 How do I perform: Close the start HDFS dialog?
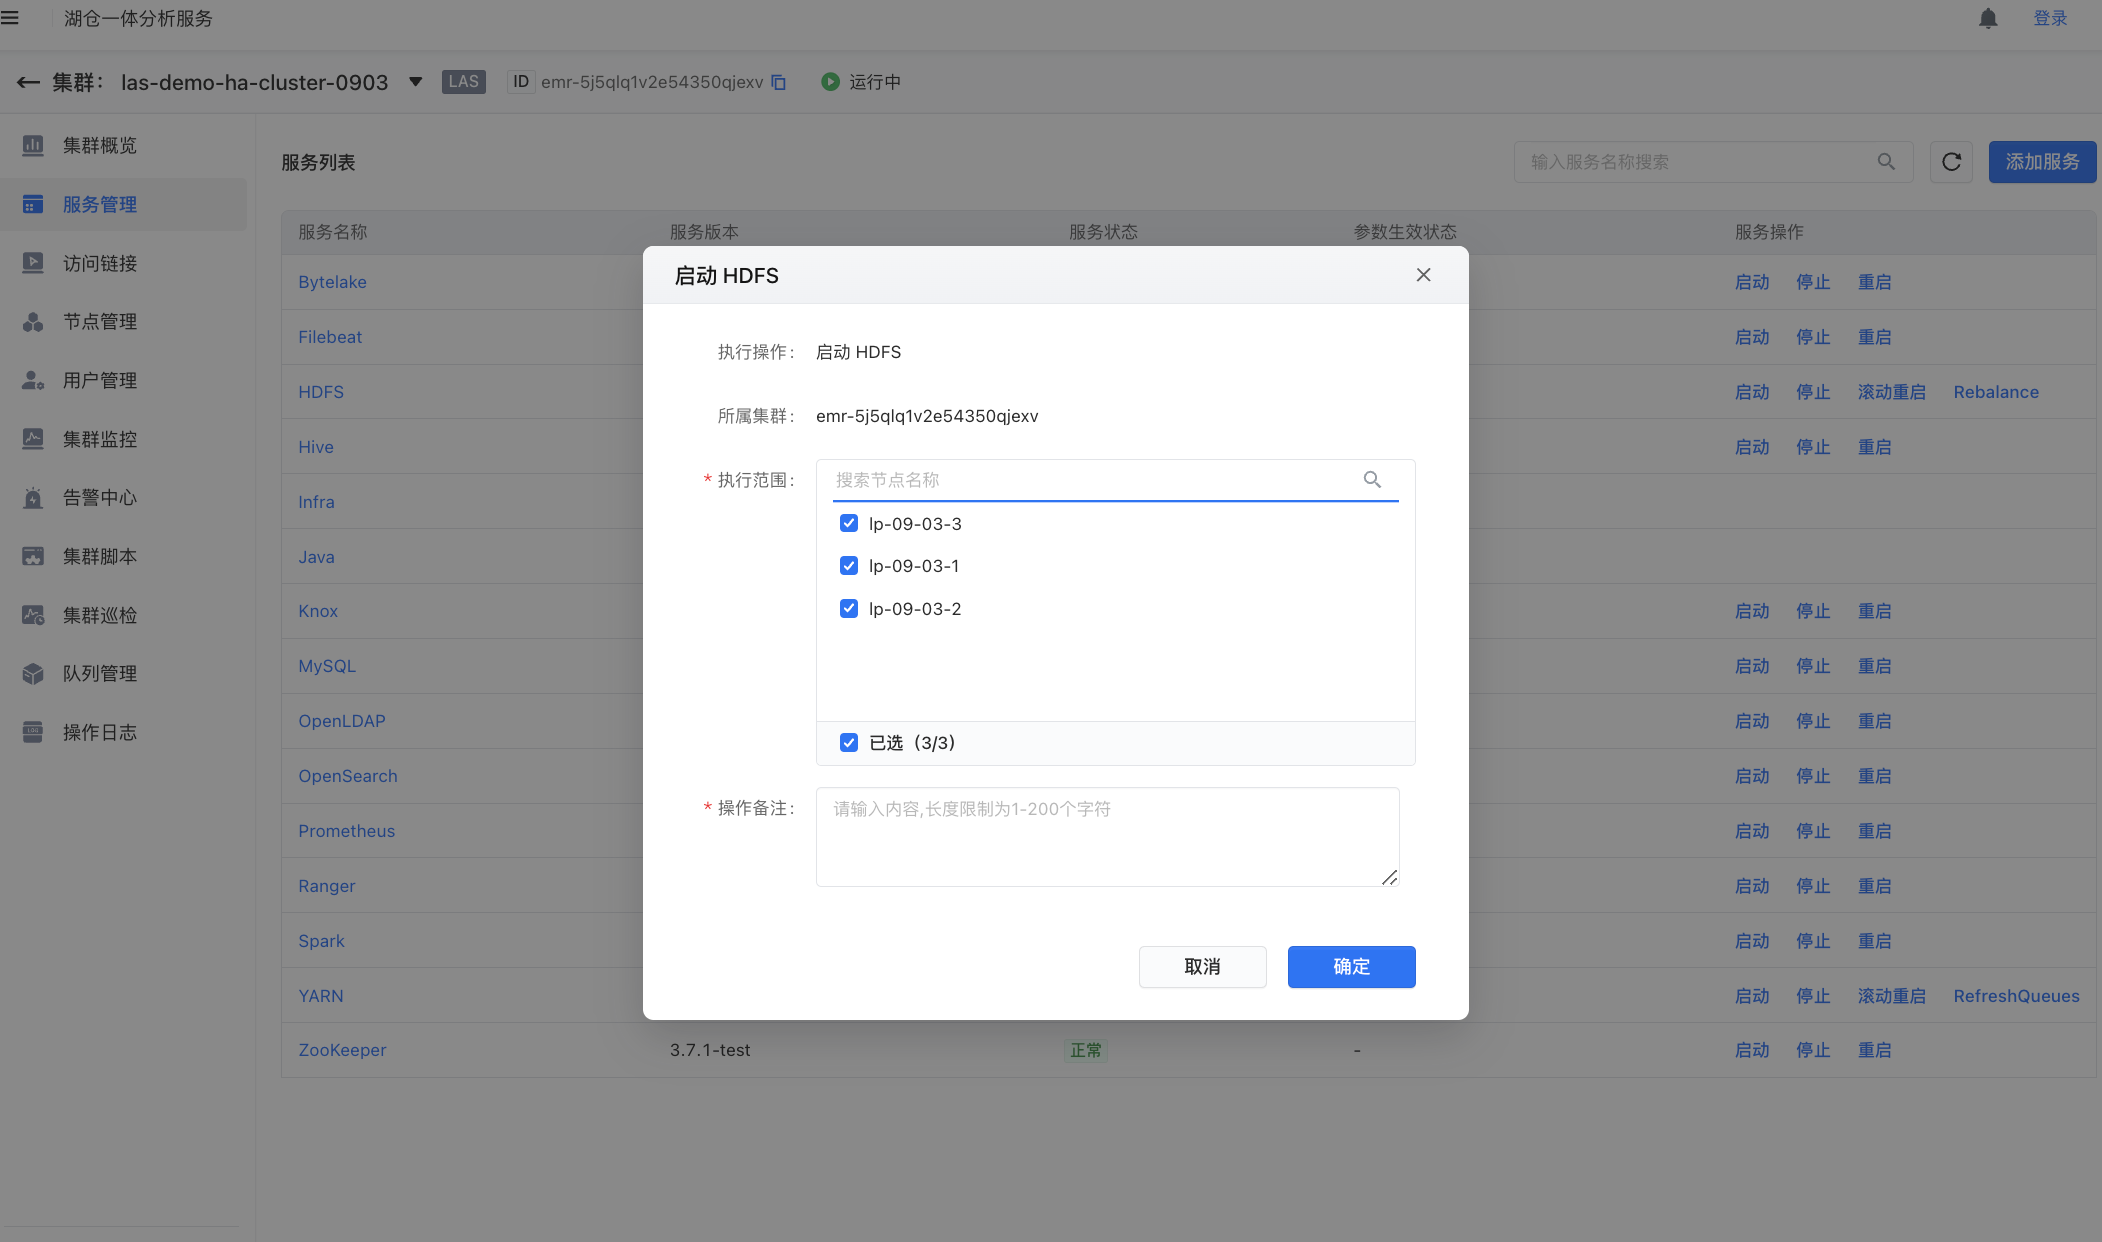(x=1423, y=275)
